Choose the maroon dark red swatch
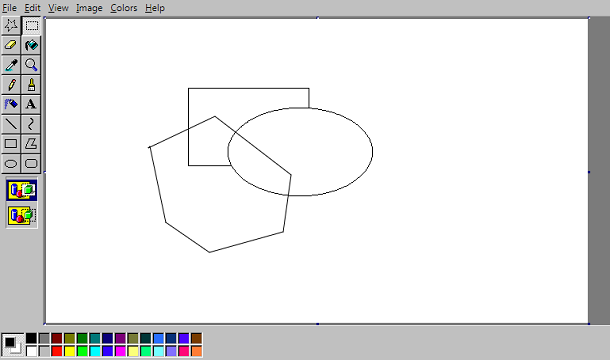 point(57,338)
